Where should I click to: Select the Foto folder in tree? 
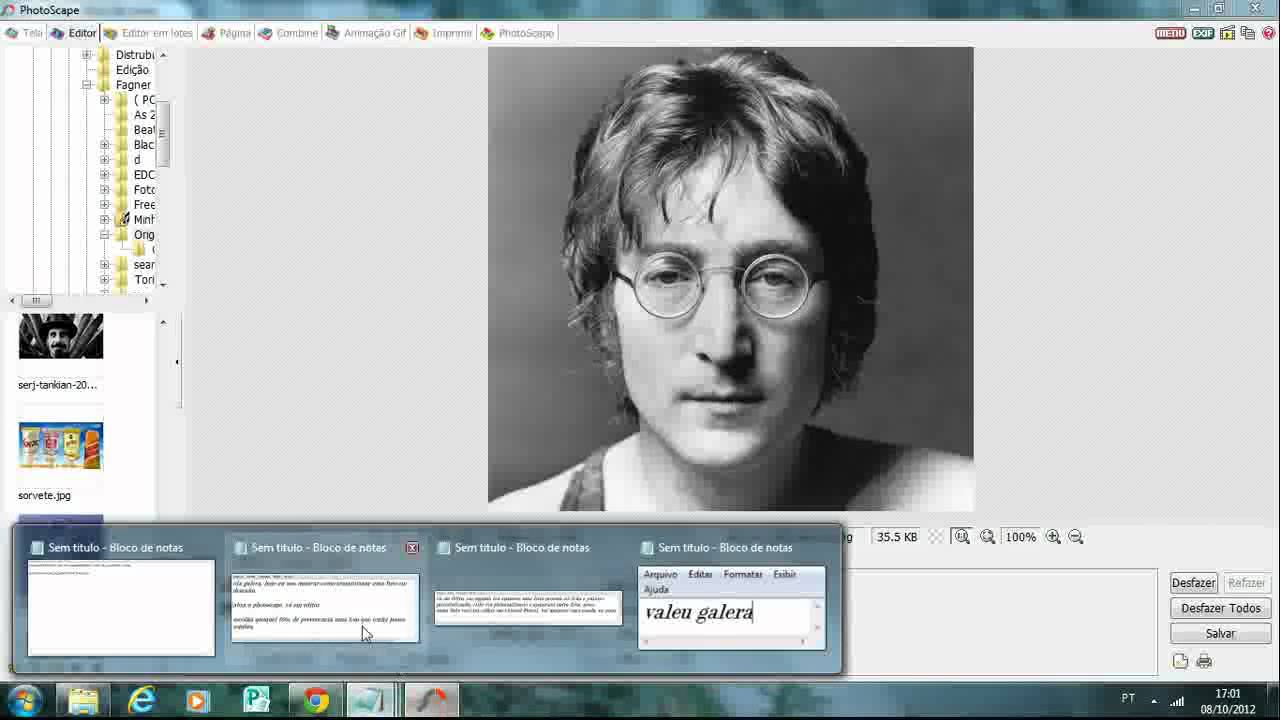[144, 190]
